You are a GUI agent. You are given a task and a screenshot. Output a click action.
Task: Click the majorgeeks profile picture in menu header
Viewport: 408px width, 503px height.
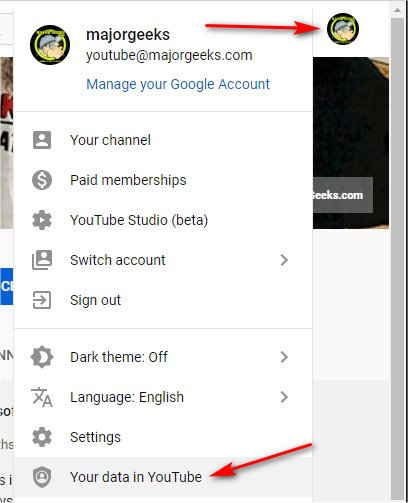[x=50, y=45]
